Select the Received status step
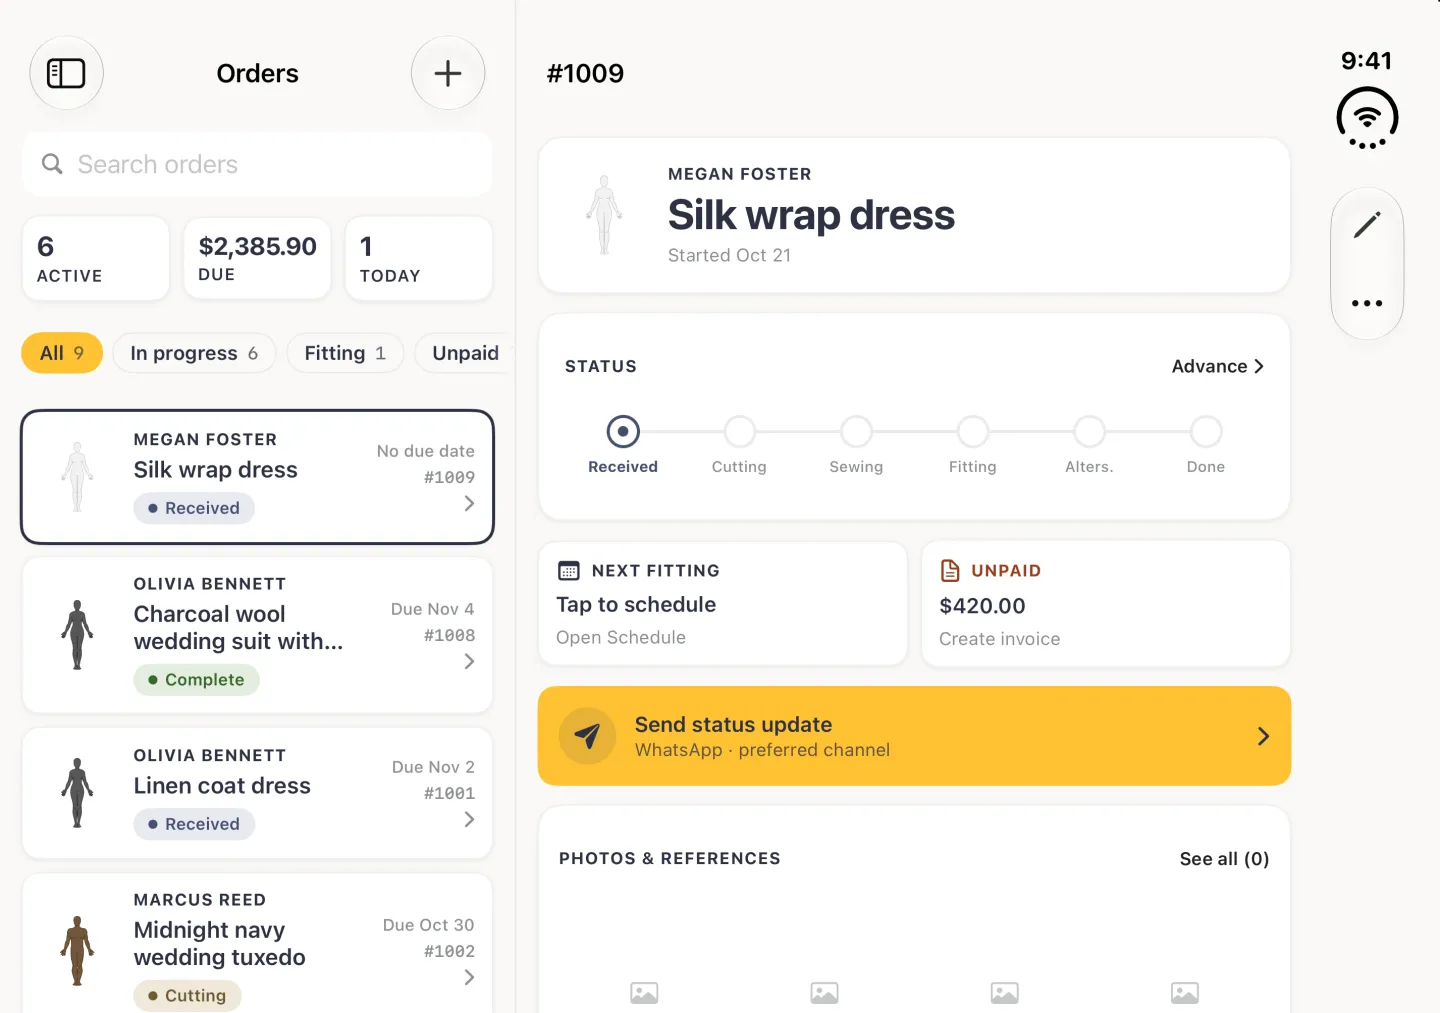 point(623,432)
